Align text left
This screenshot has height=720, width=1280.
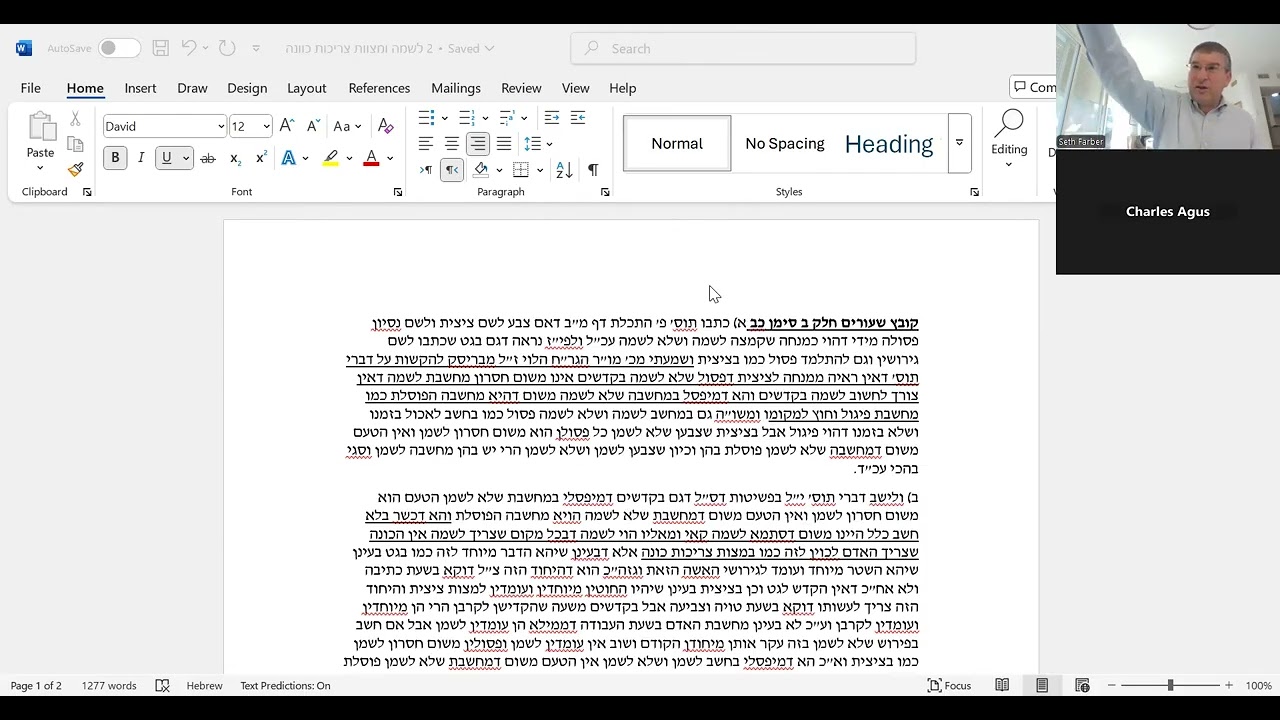pyautogui.click(x=426, y=144)
